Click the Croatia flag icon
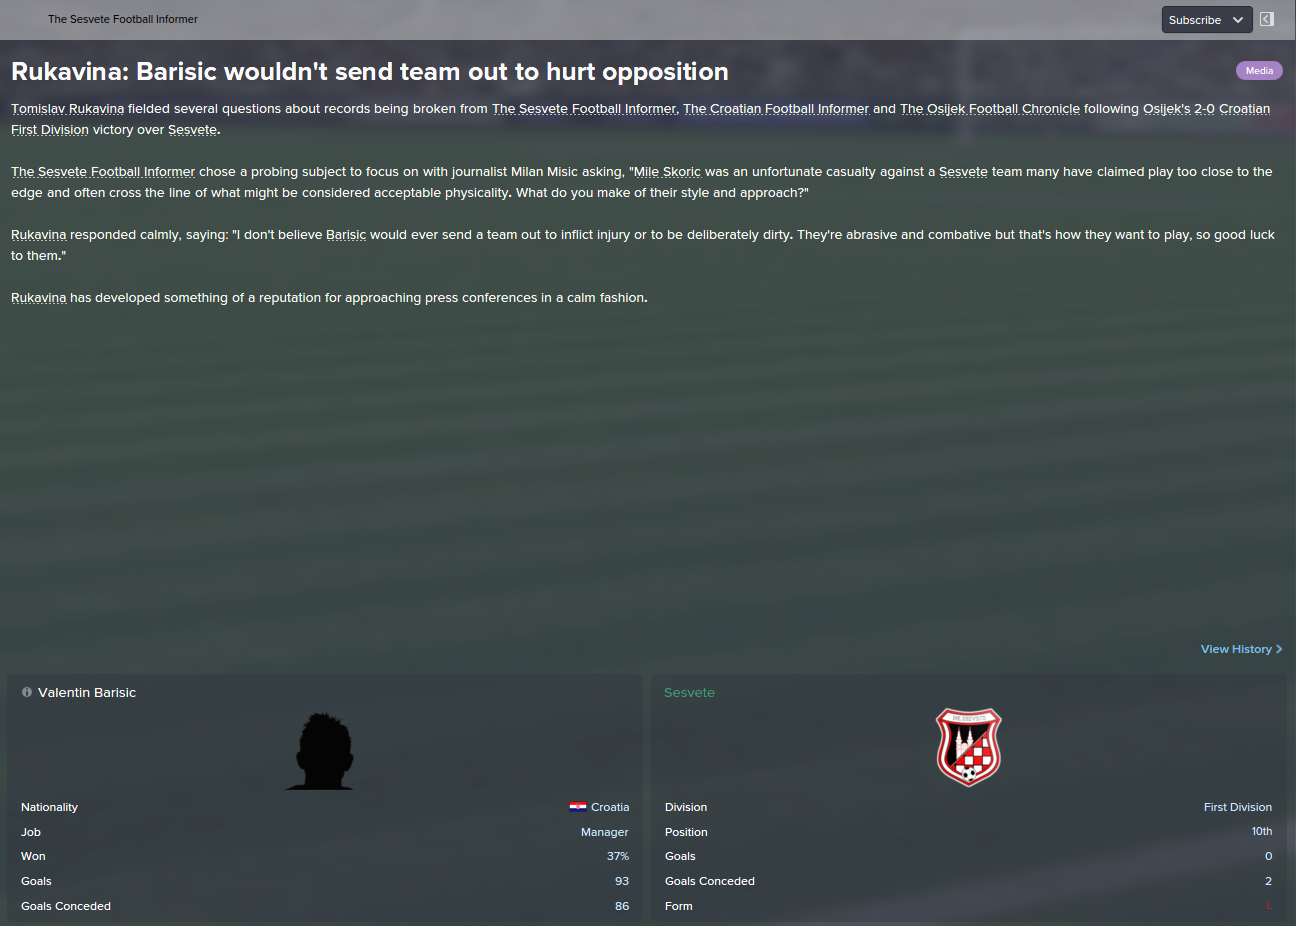 pyautogui.click(x=578, y=807)
